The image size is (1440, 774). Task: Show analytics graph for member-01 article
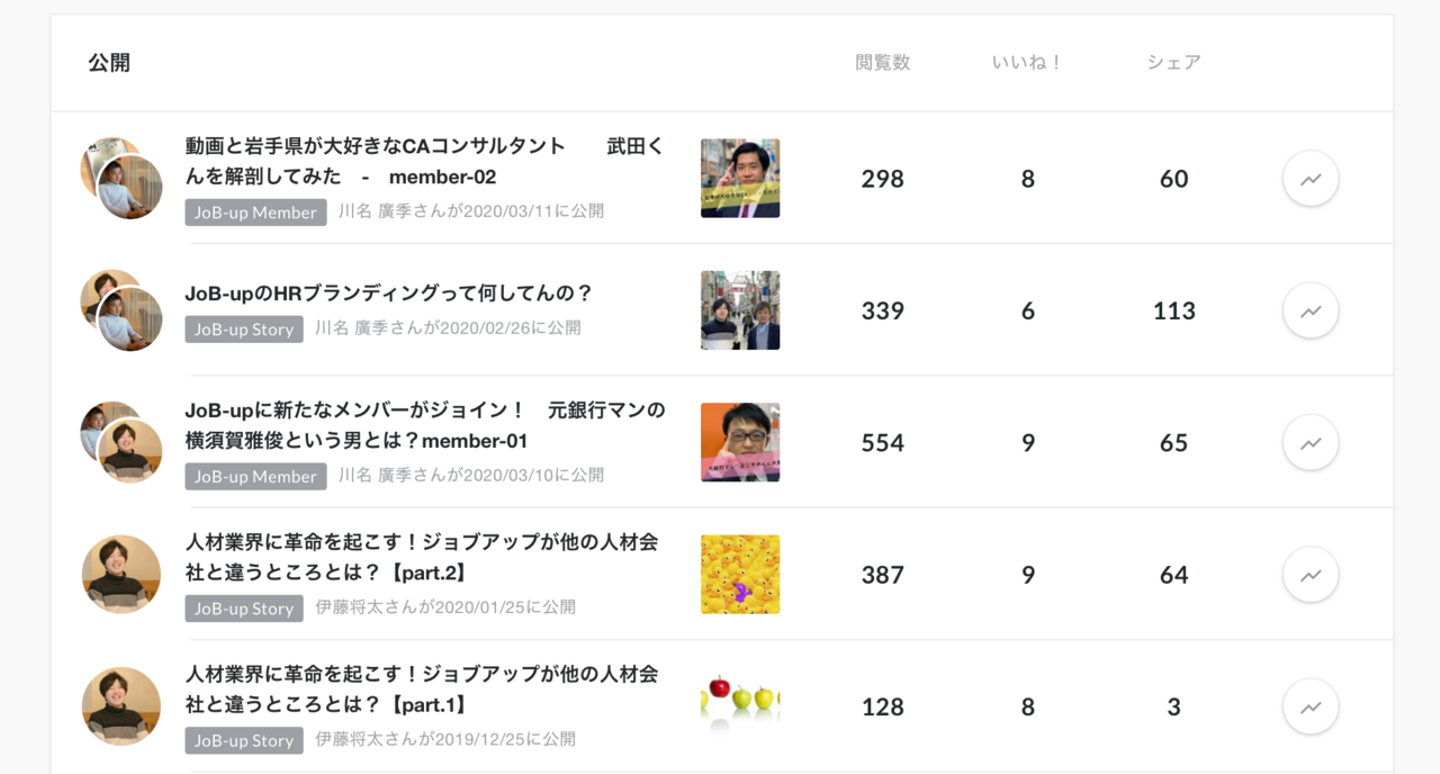click(x=1310, y=443)
